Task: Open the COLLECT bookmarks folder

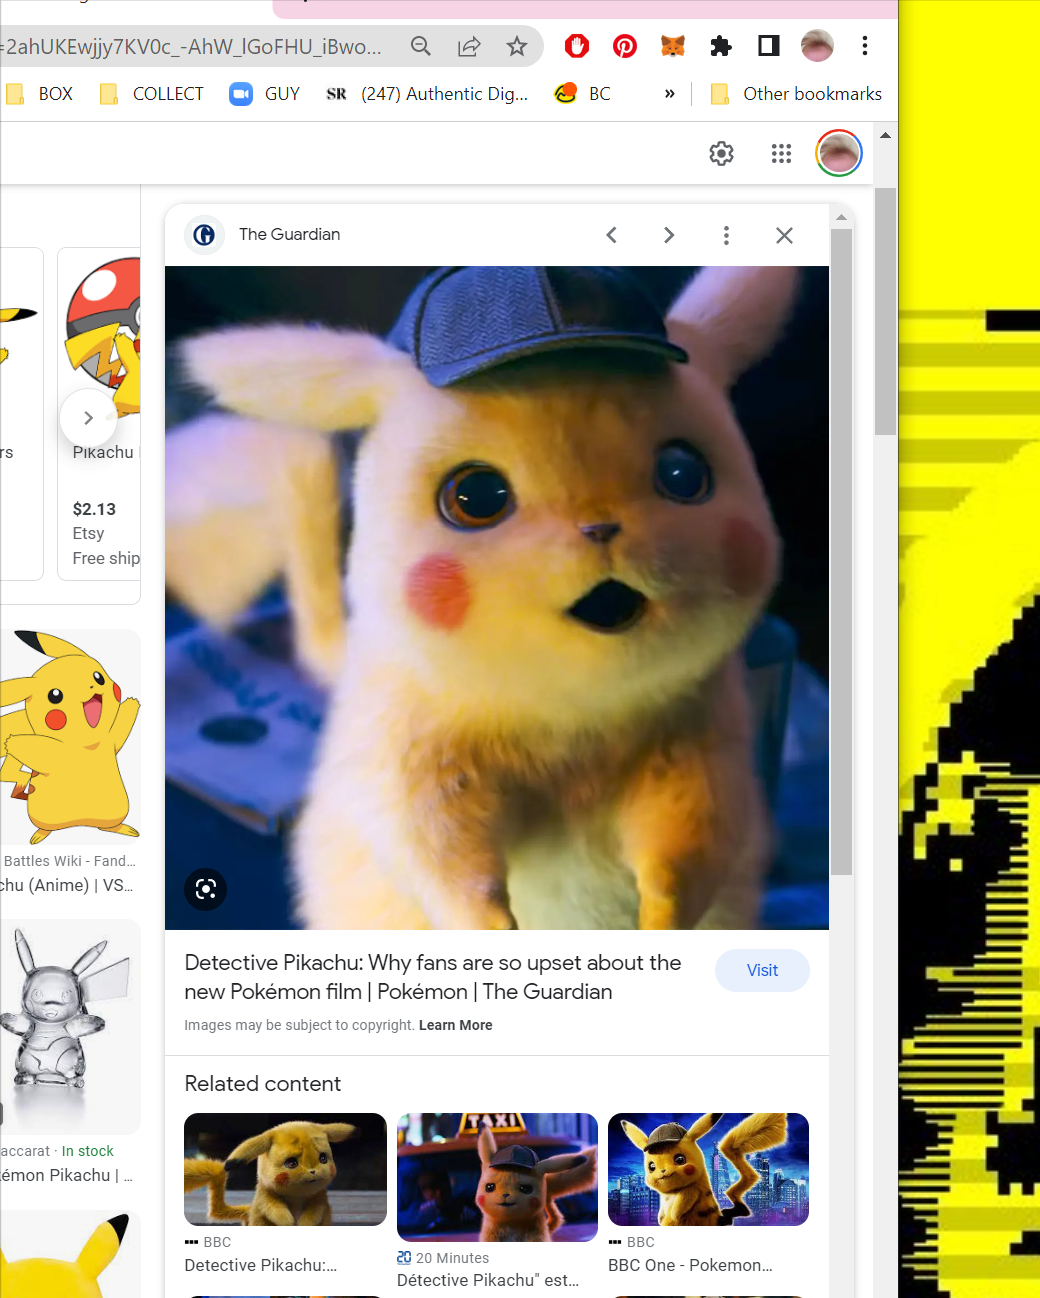Action: click(x=152, y=94)
